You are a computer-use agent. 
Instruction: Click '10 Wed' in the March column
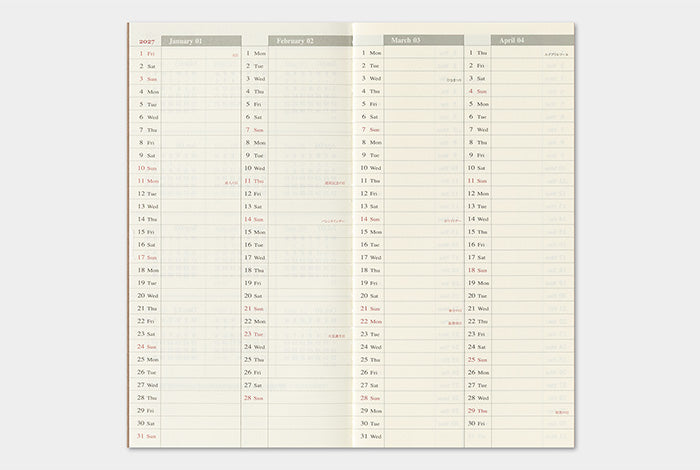[371, 168]
